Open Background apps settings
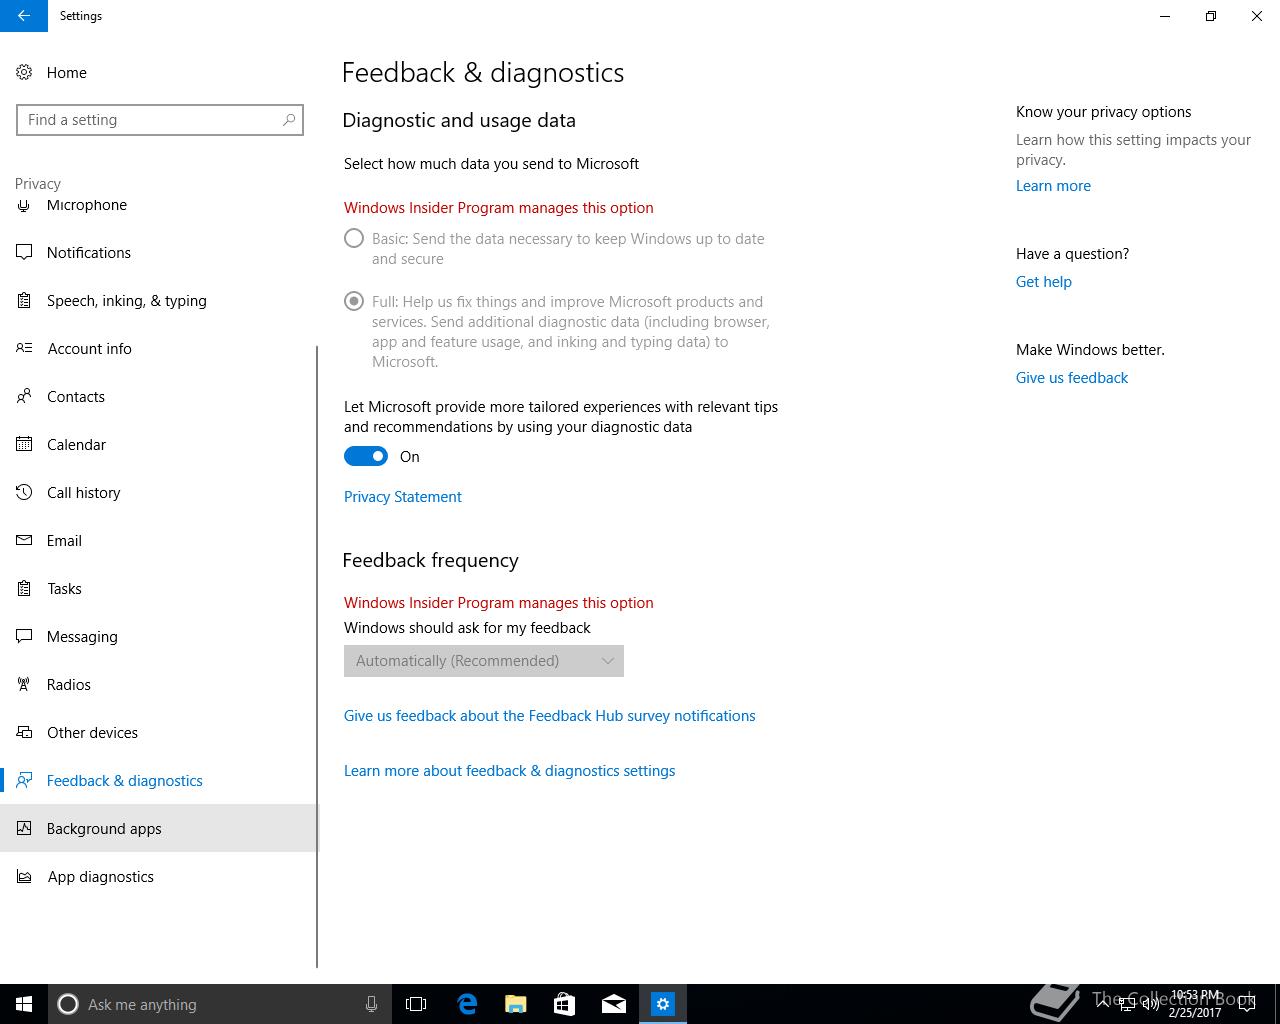The height and width of the screenshot is (1024, 1280). [158, 828]
